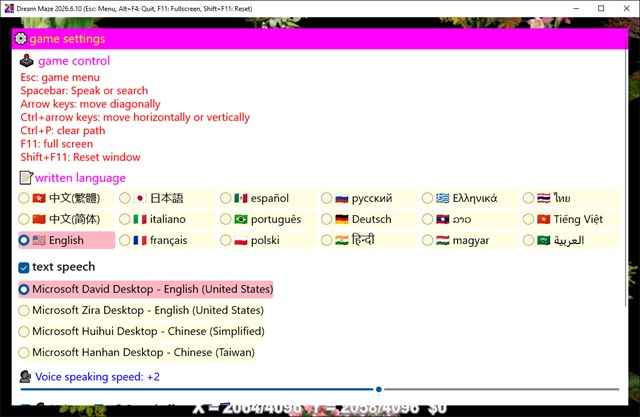Screen dimensions: 640x417
Task: Click the speaker head icon near voice speed
Action: pyautogui.click(x=25, y=377)
